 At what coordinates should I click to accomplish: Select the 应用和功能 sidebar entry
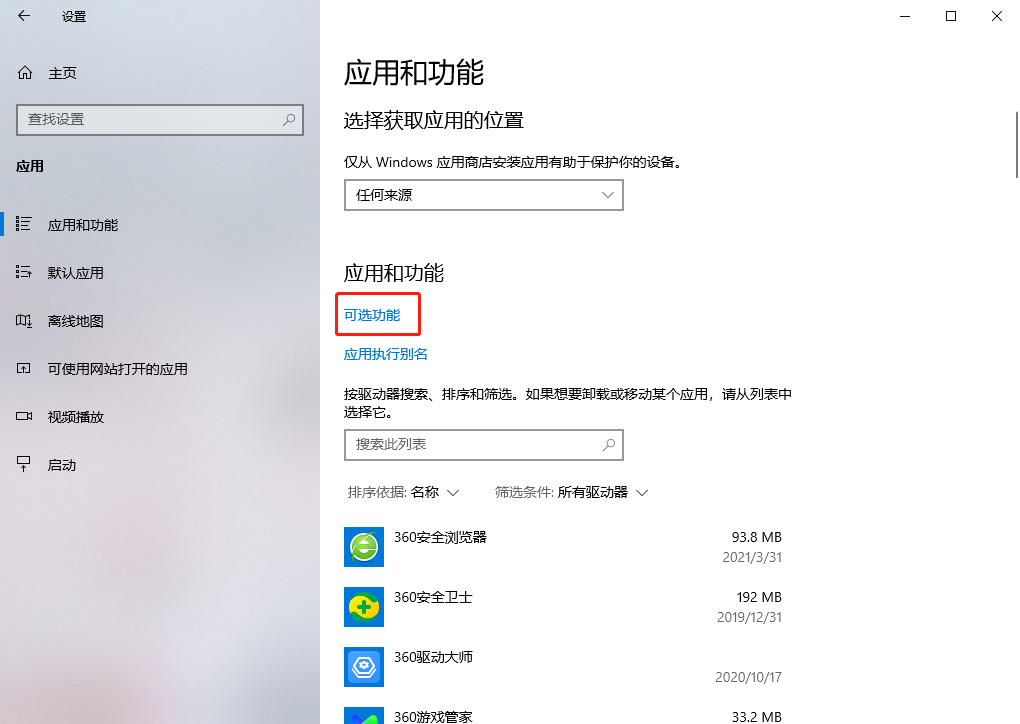coord(83,224)
